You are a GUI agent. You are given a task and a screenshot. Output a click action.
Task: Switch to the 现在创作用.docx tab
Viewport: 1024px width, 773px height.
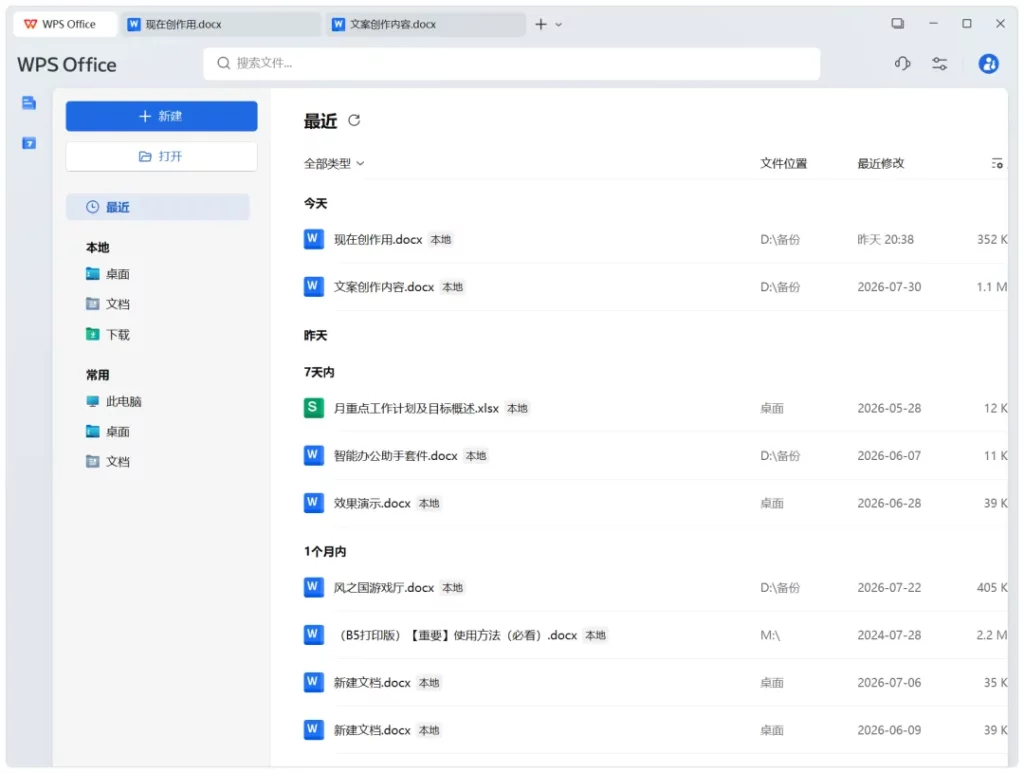219,24
